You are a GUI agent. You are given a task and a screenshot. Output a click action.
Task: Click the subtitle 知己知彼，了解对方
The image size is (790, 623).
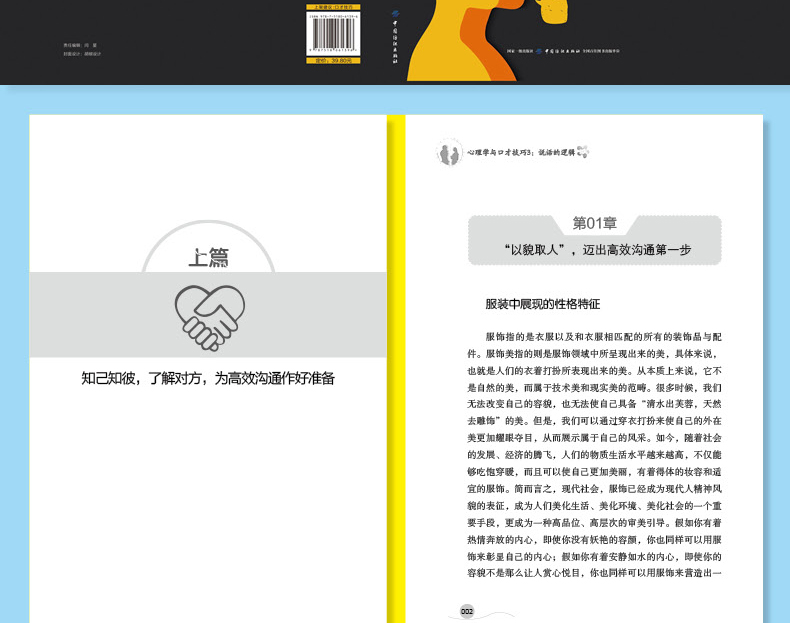tap(208, 378)
